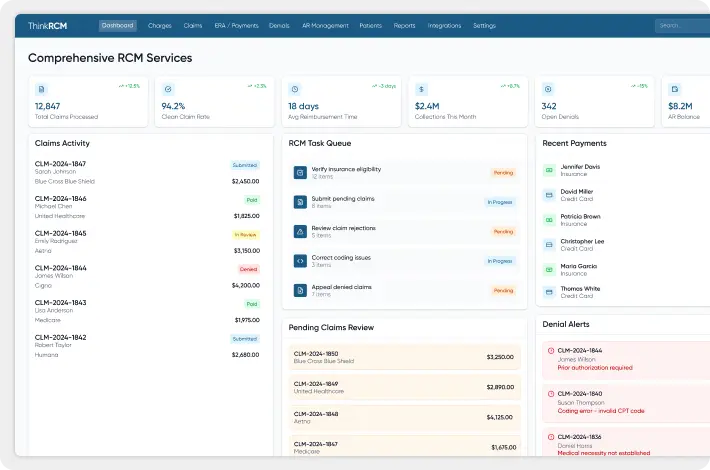Go to the Claims section

tap(193, 26)
